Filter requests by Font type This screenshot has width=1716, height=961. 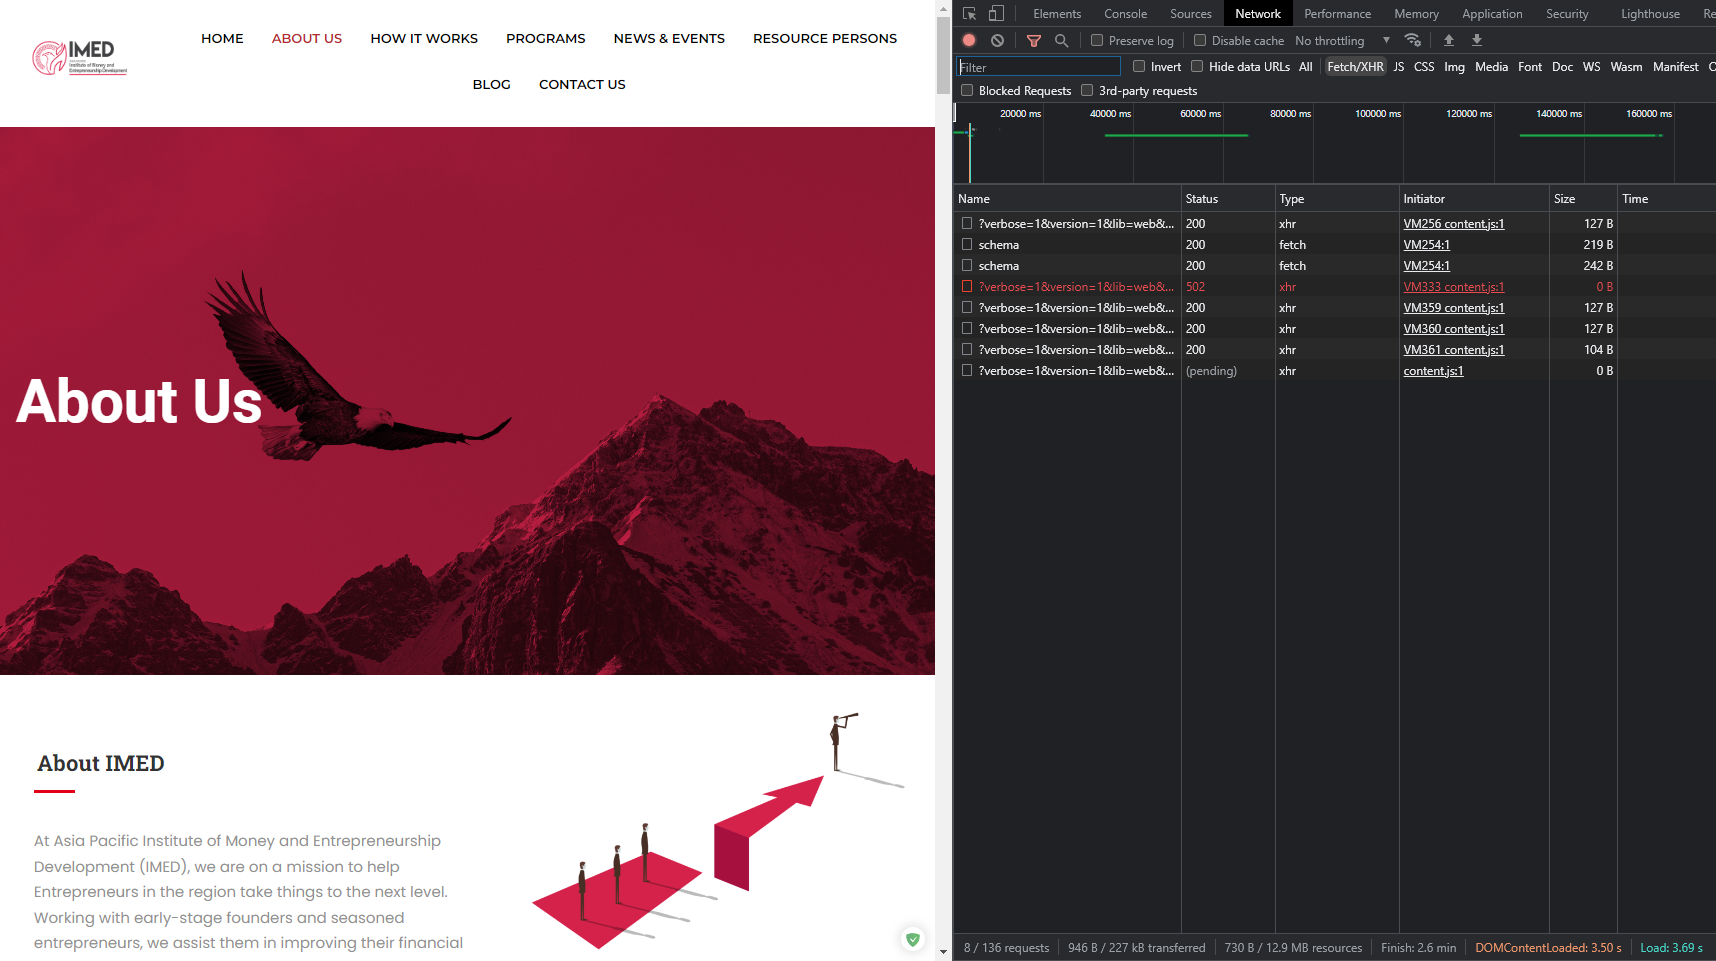(x=1530, y=67)
